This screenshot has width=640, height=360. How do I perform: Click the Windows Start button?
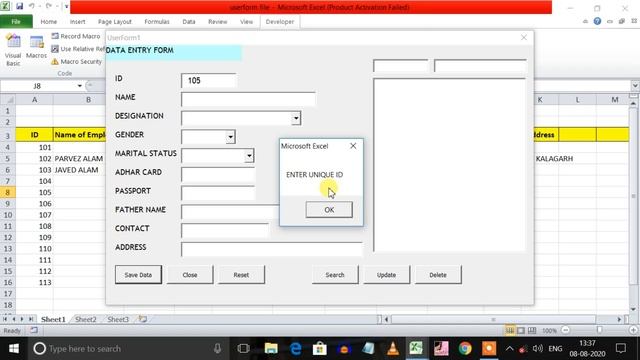pos(14,349)
